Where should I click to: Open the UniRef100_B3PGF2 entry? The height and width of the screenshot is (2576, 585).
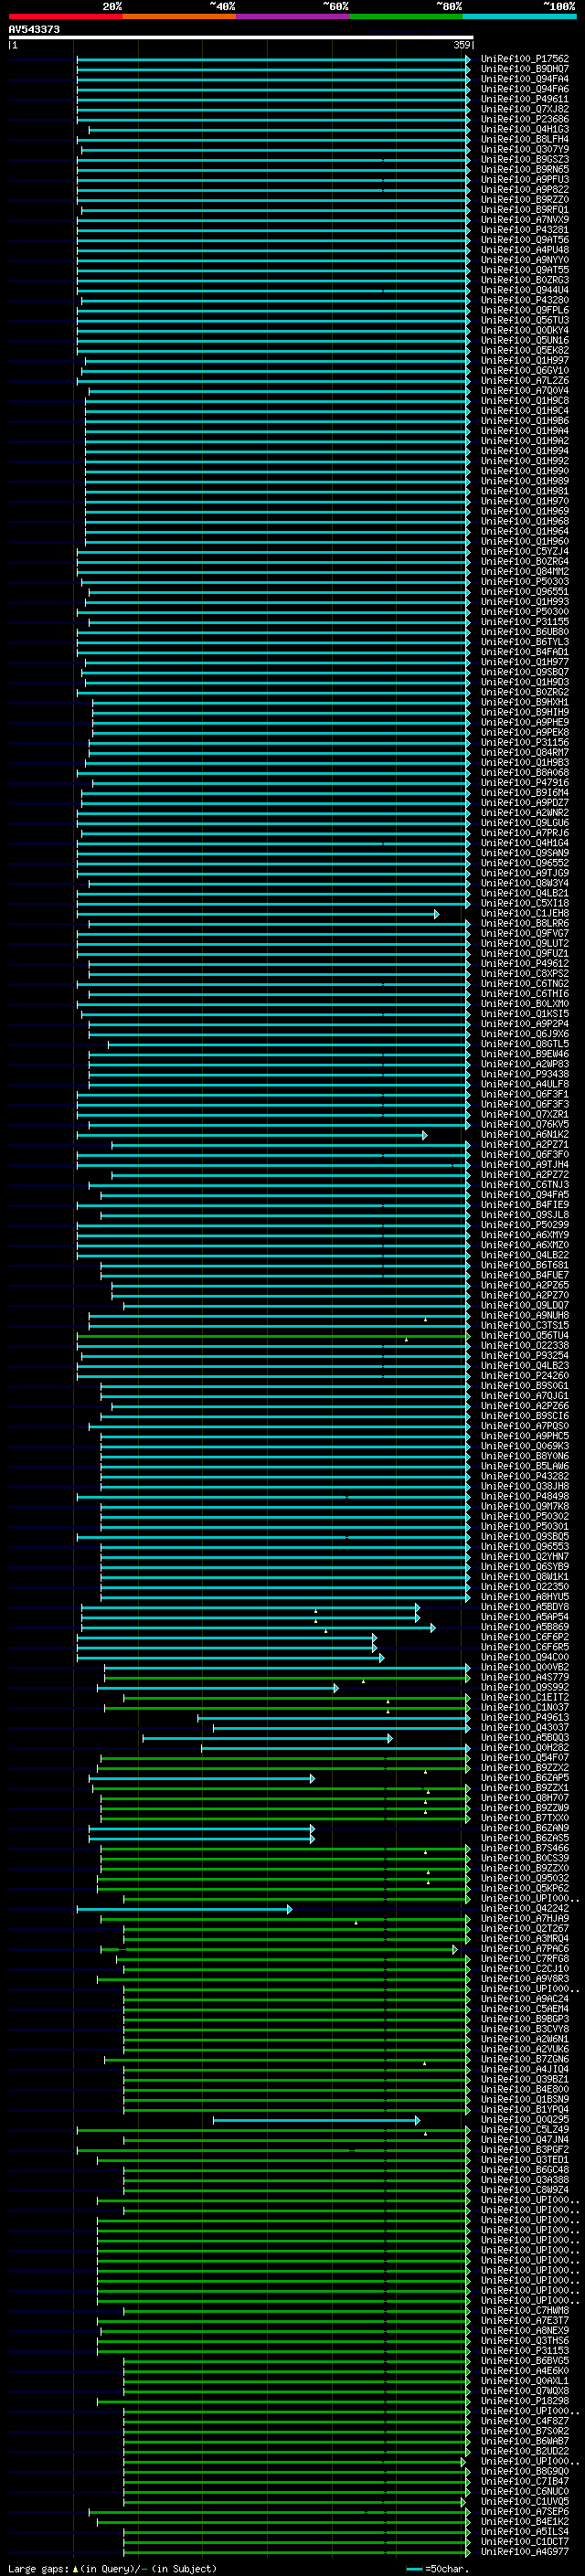[x=524, y=2150]
